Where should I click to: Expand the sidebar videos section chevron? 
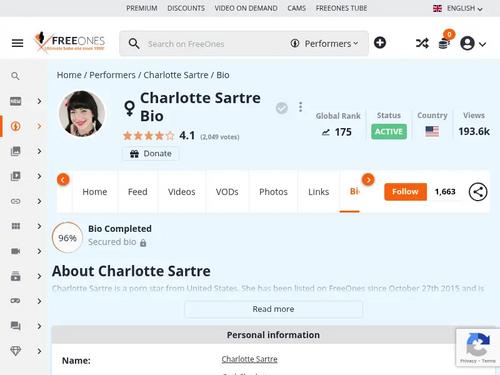tap(39, 176)
